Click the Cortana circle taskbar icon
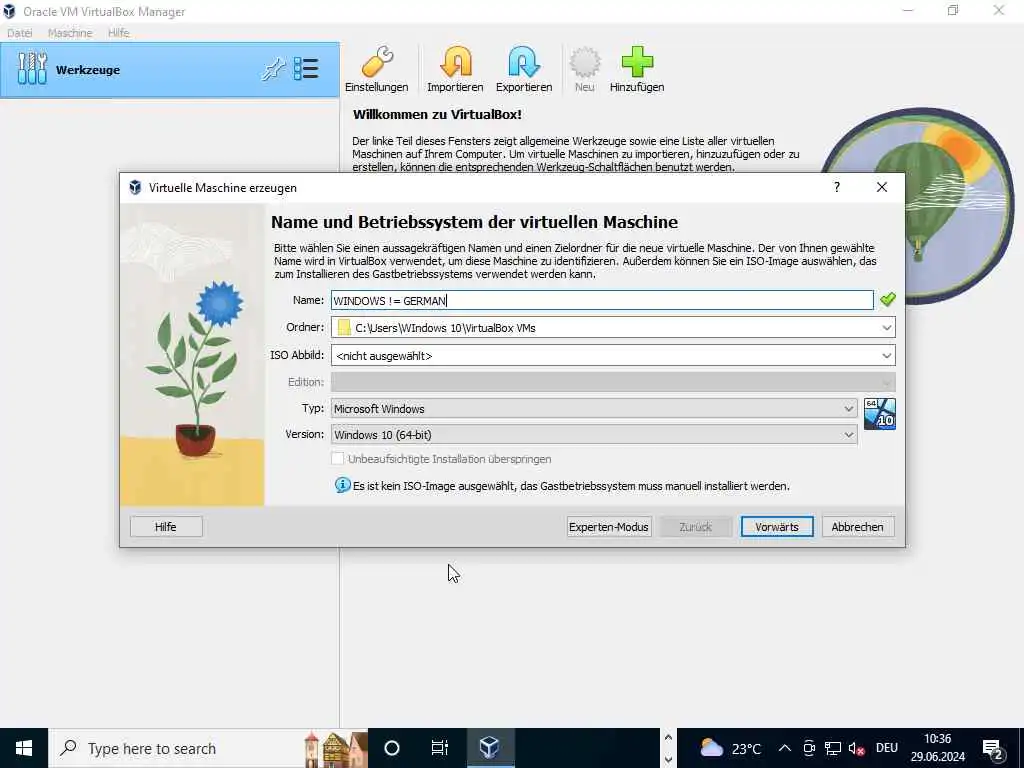This screenshot has height=768, width=1024. (392, 748)
